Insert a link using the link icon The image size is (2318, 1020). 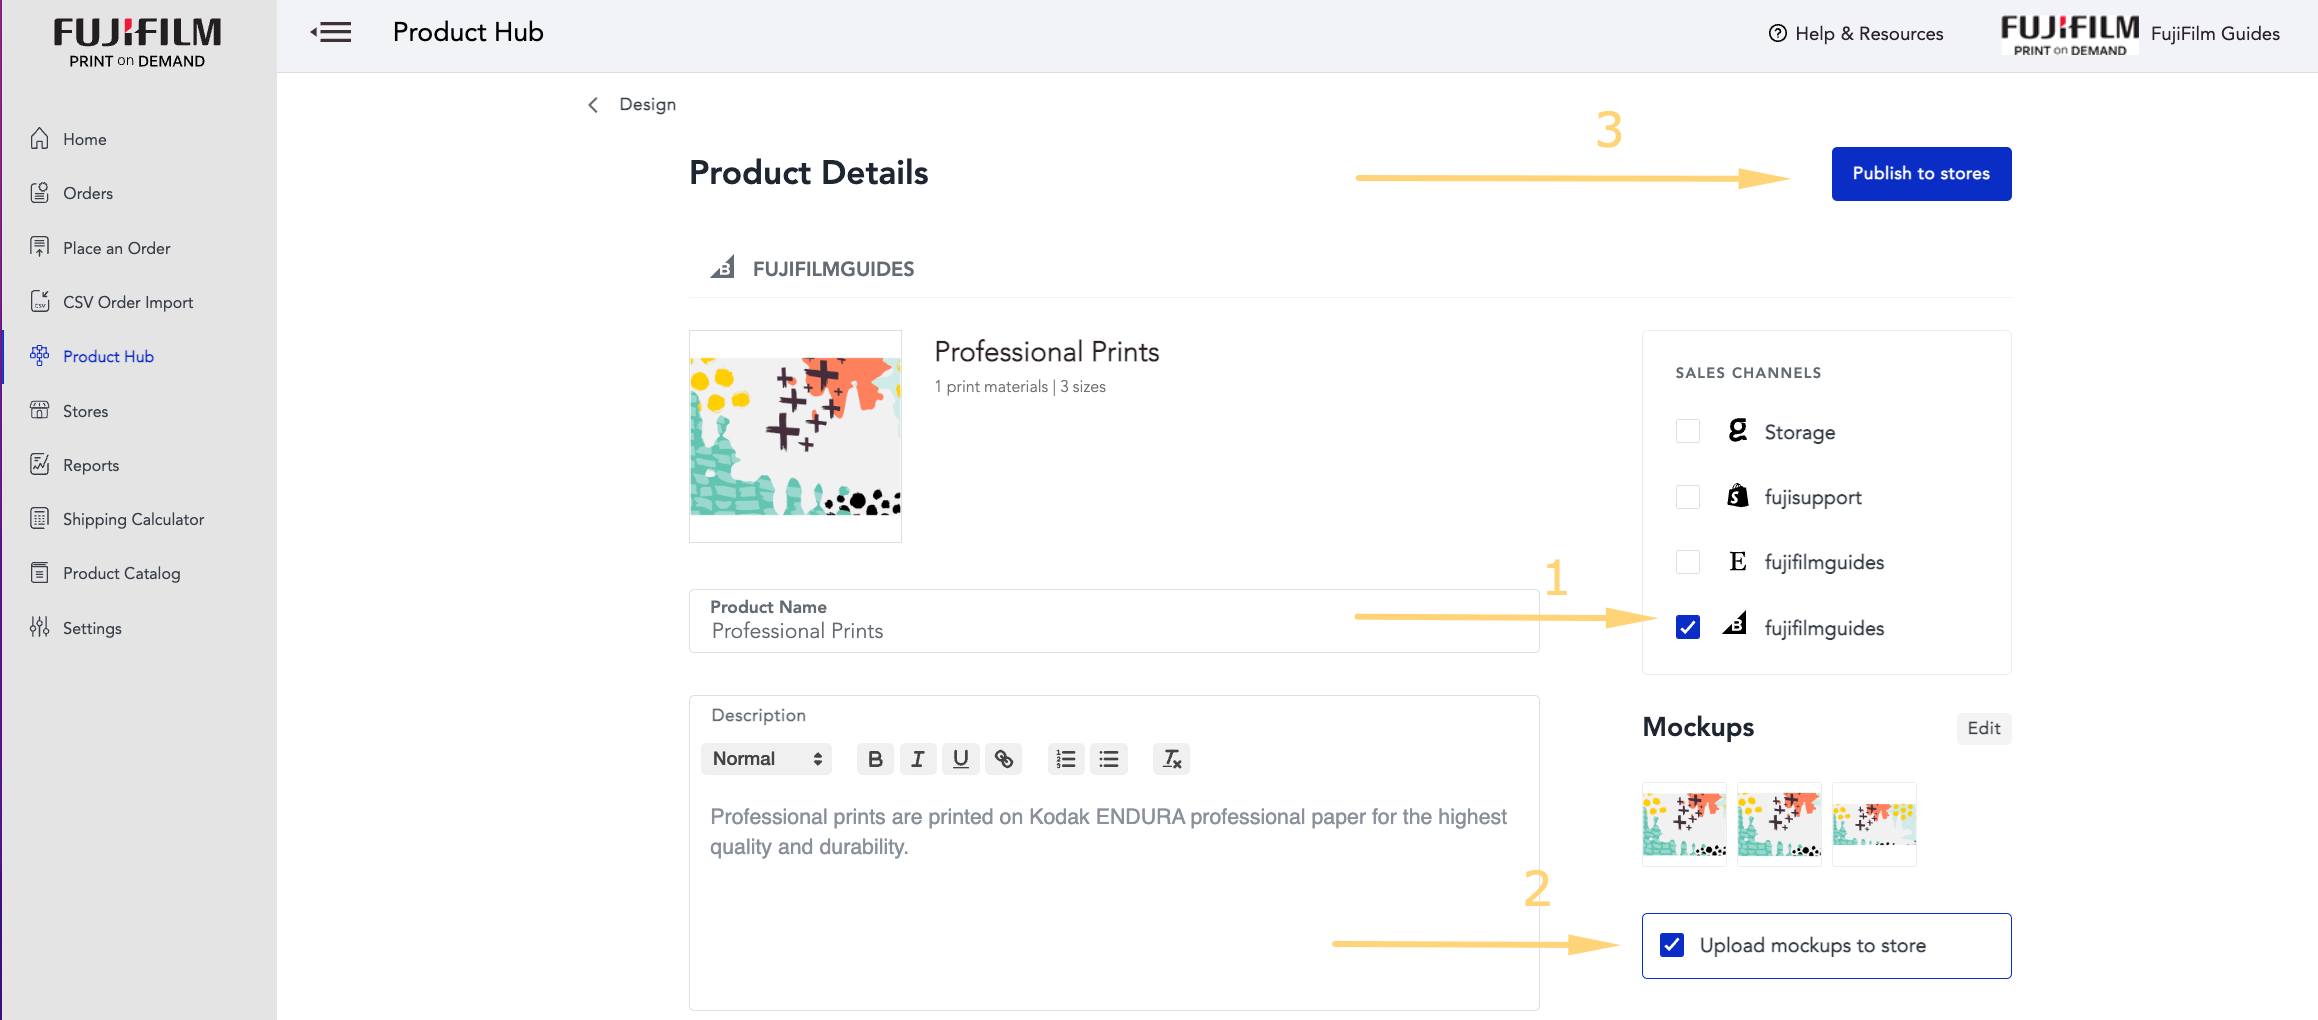[1004, 759]
